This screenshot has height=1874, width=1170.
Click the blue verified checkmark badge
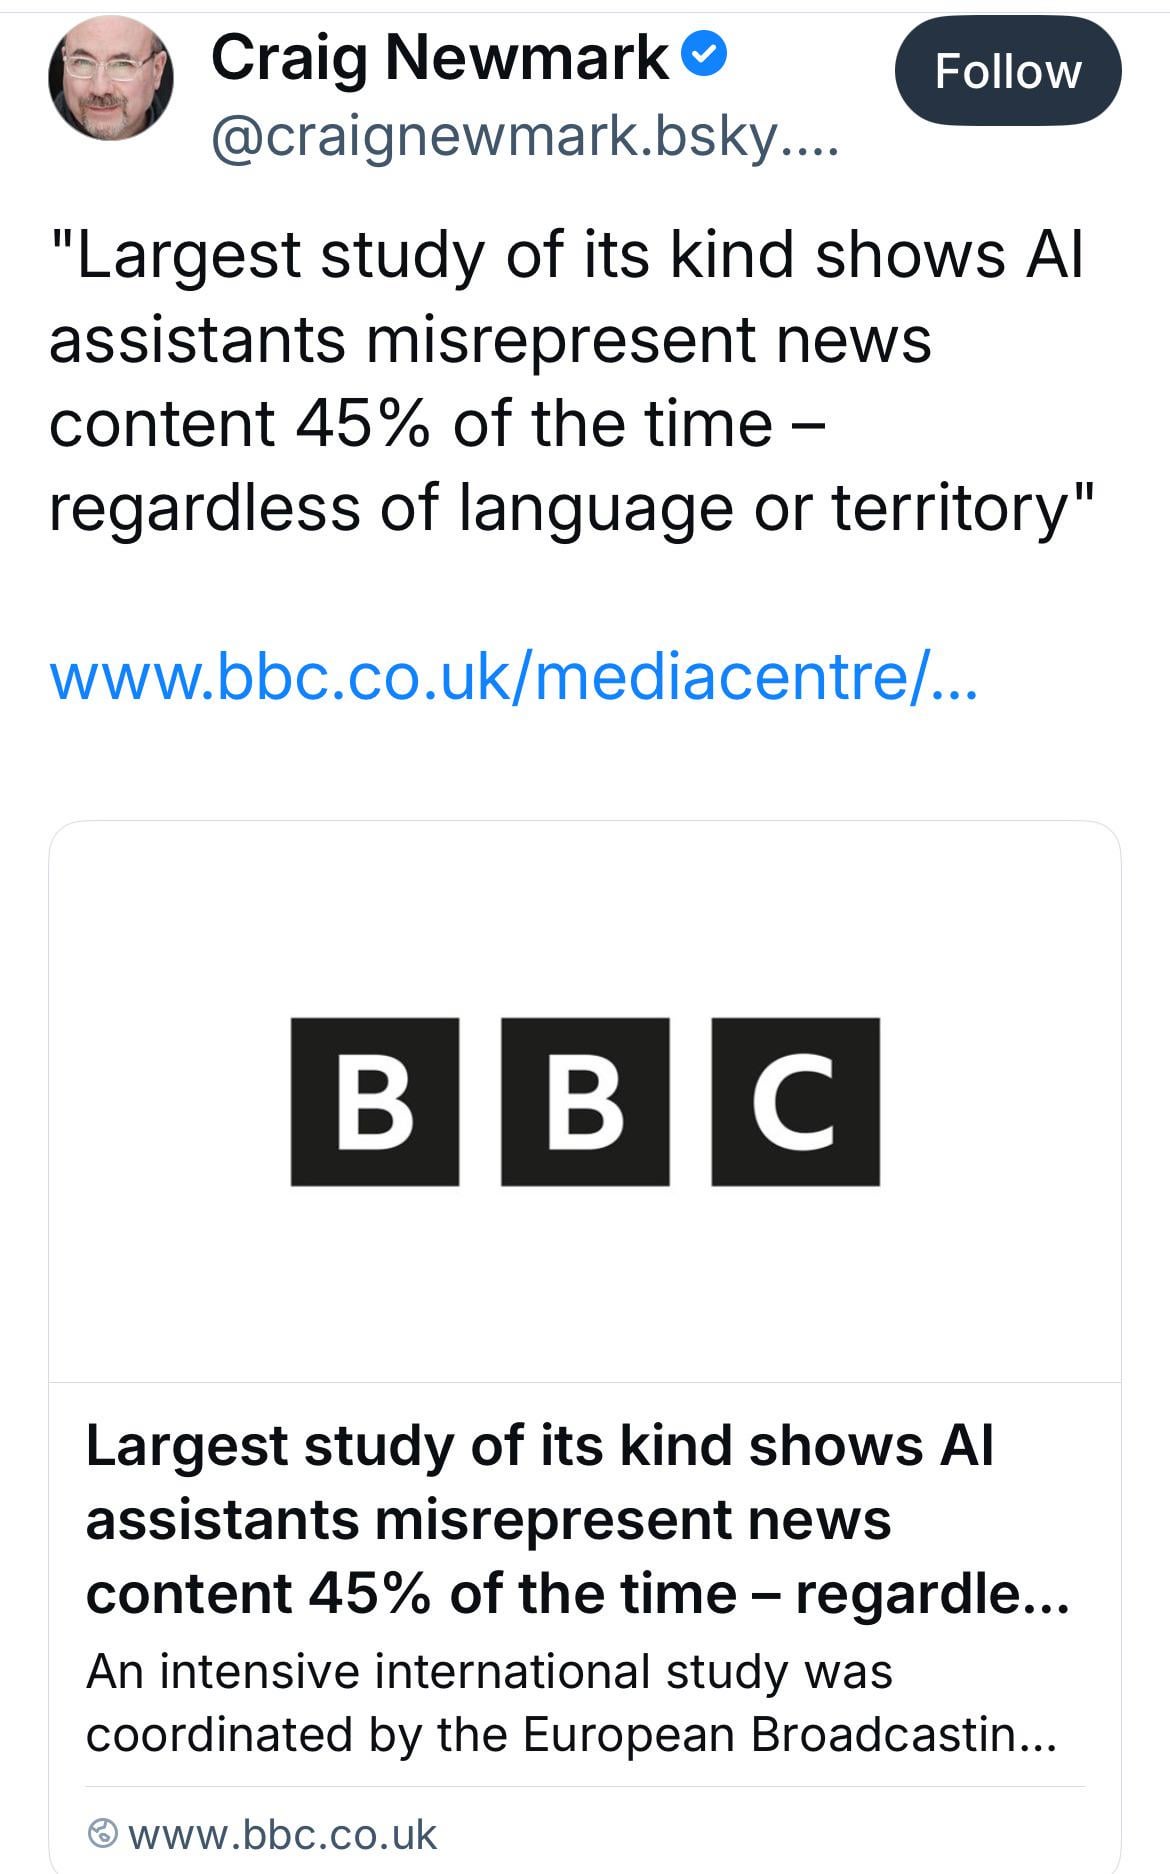705,55
